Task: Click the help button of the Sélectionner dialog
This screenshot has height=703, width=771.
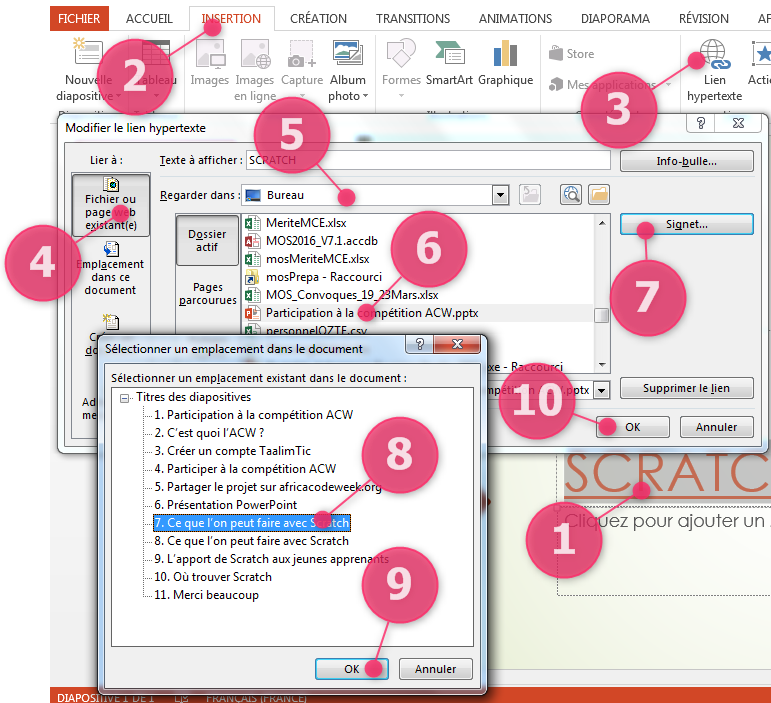Action: [x=419, y=344]
